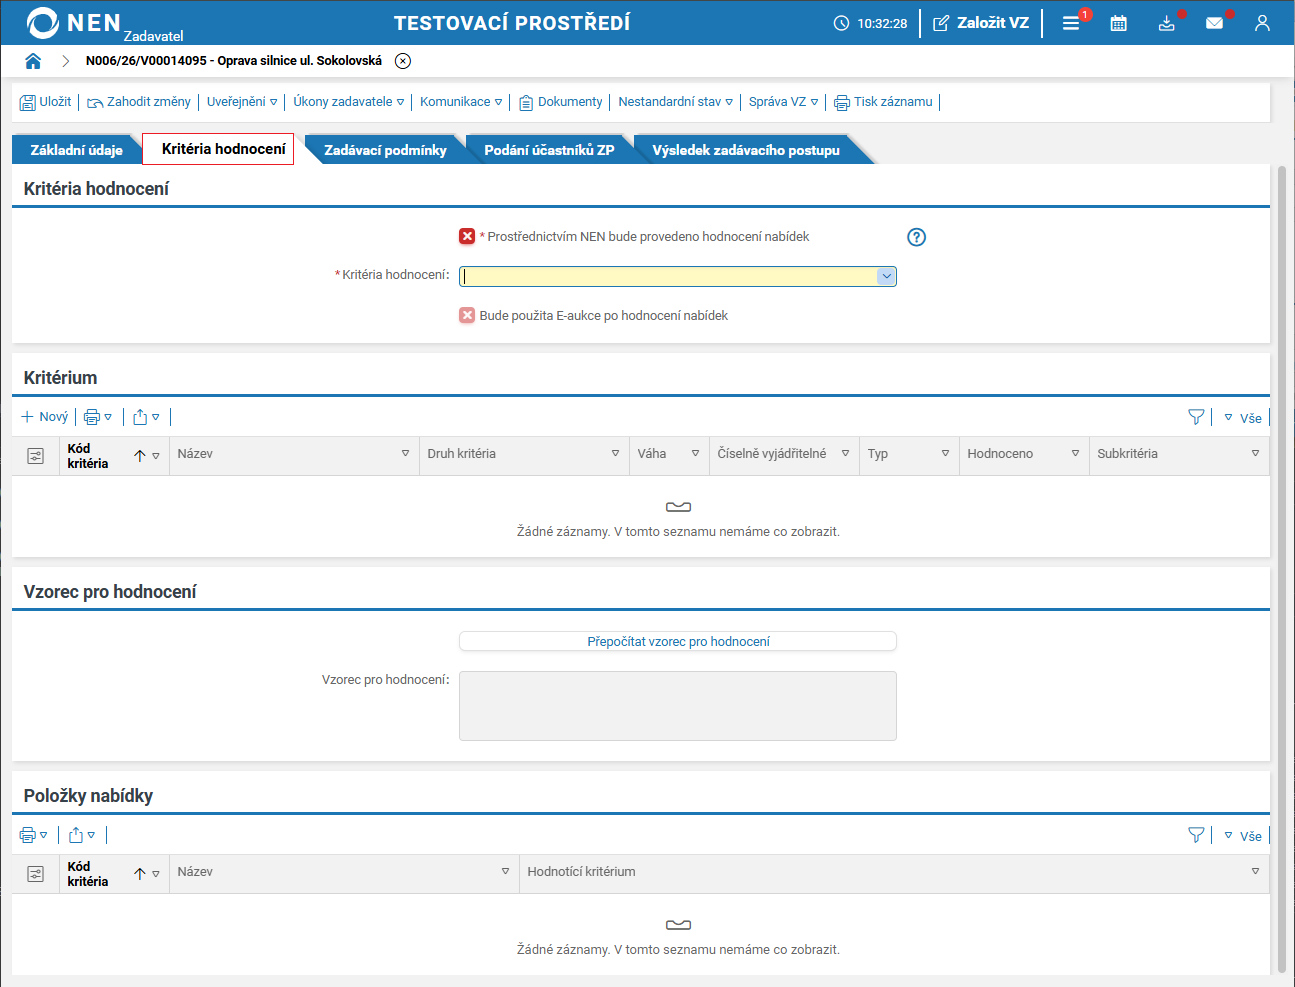Open the user profile icon
Viewport: 1295px width, 987px height.
[x=1262, y=23]
